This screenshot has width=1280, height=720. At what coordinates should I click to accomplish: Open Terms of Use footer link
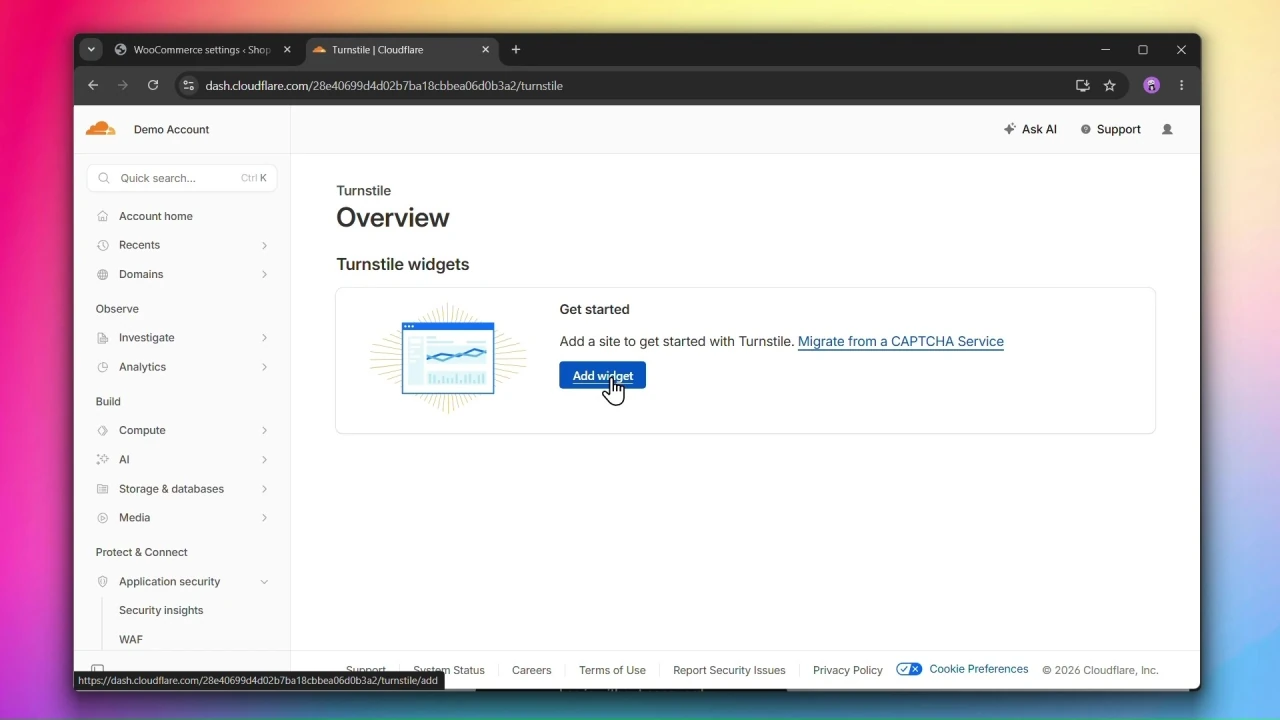(612, 670)
